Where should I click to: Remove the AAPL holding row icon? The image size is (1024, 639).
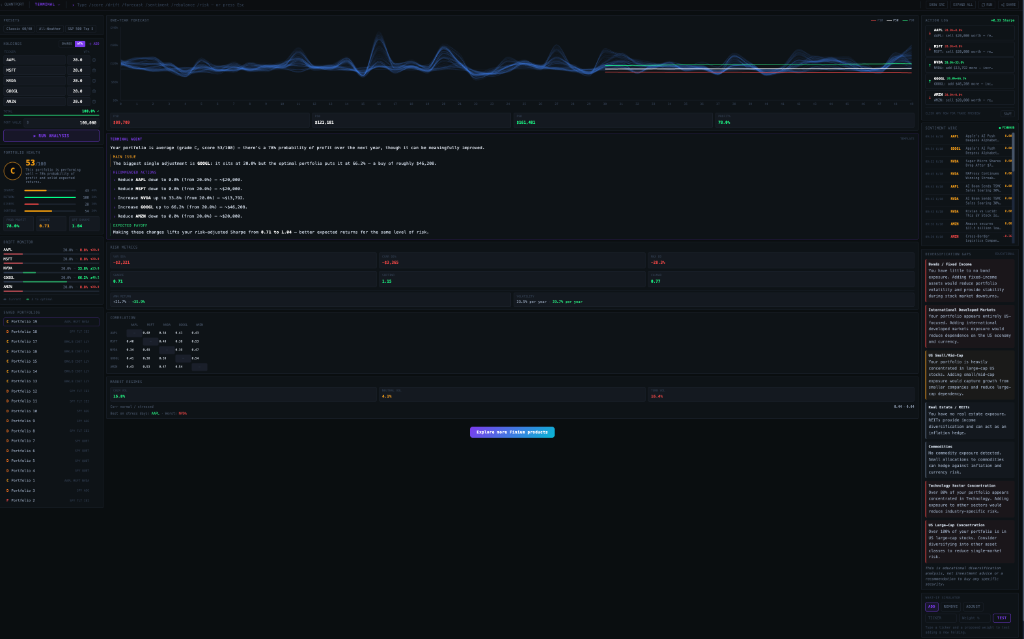pos(94,59)
